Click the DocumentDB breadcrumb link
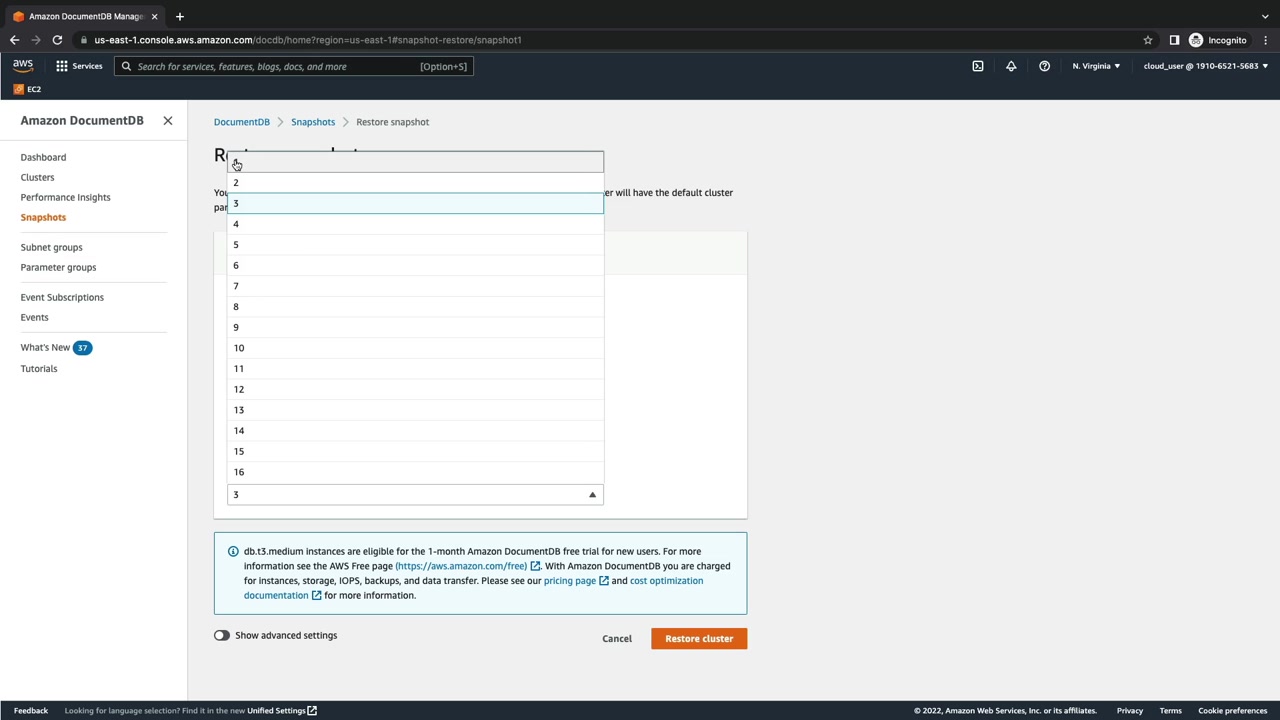Viewport: 1280px width, 720px height. (242, 122)
